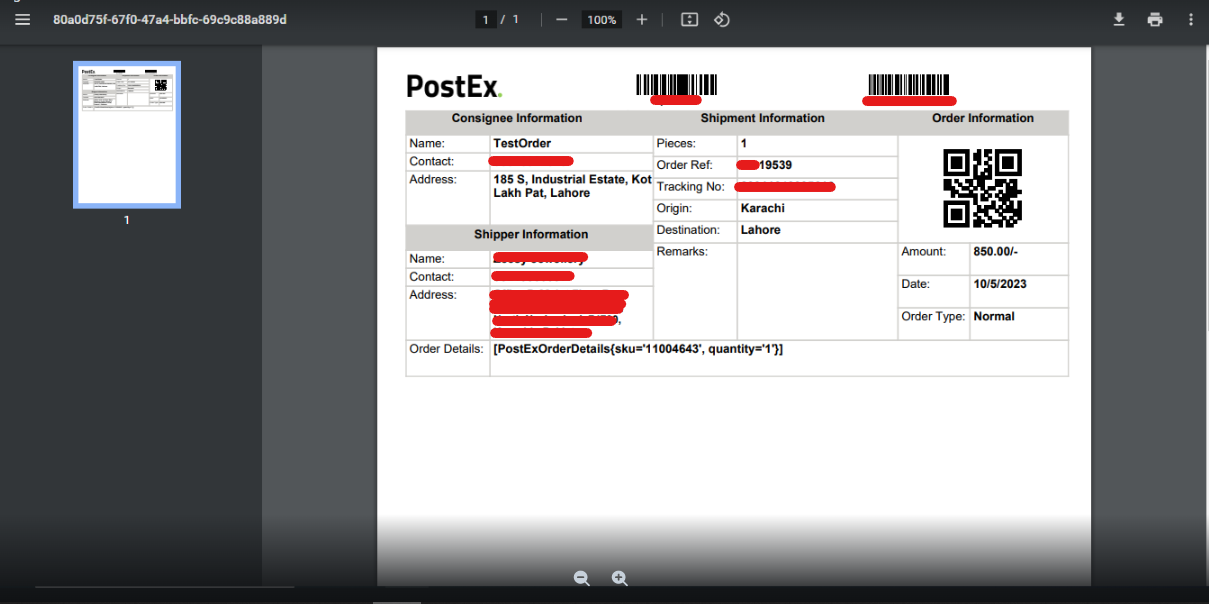
Task: Click the TestOrder consignee name
Action: point(522,144)
